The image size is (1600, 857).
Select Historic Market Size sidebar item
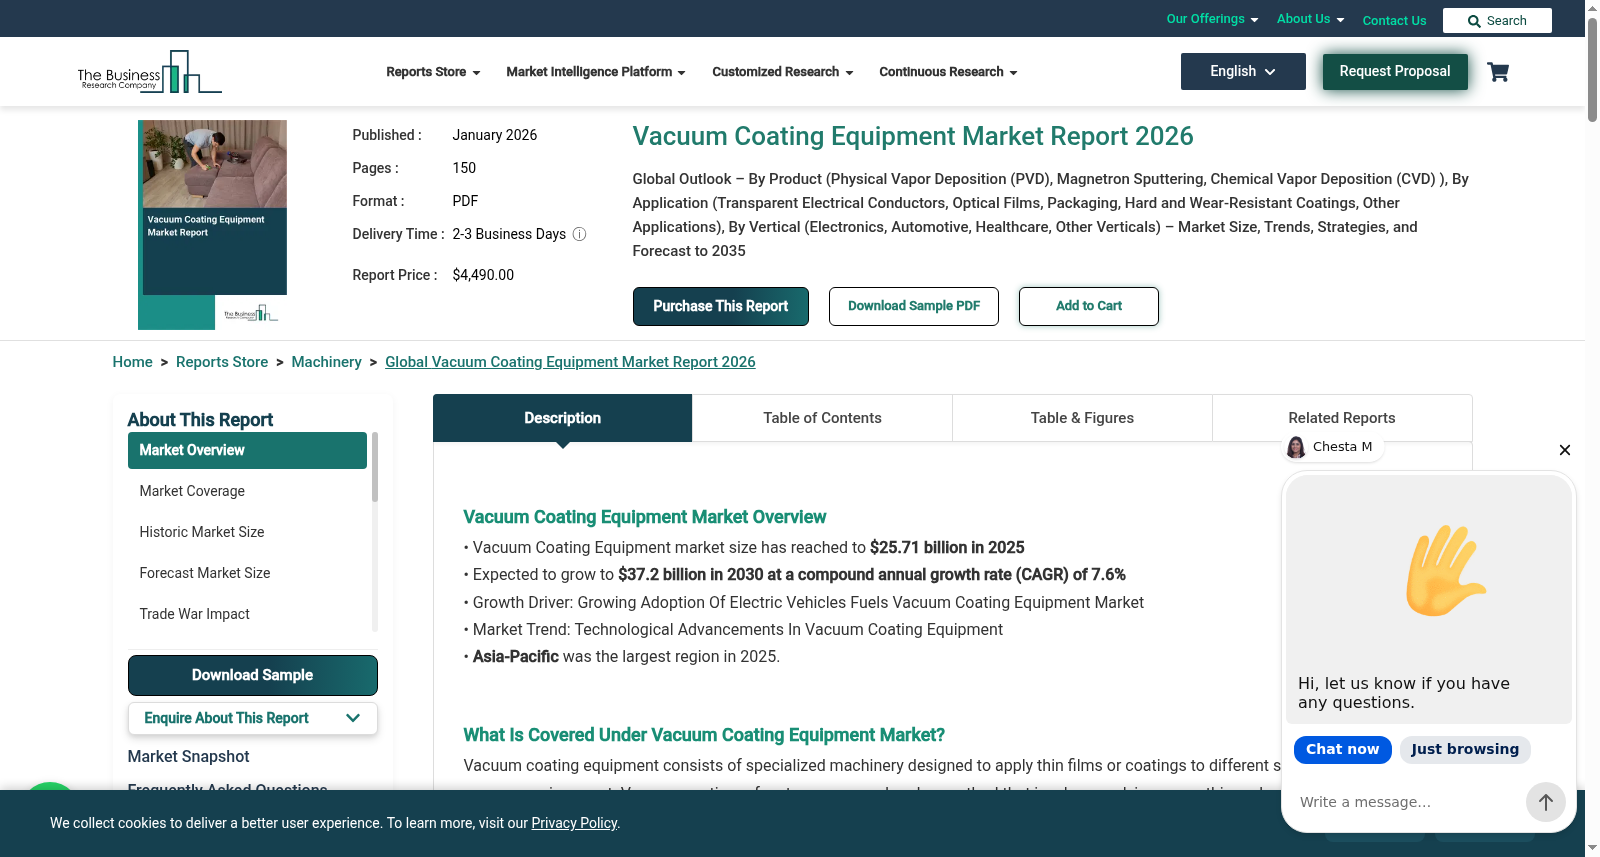247,532
